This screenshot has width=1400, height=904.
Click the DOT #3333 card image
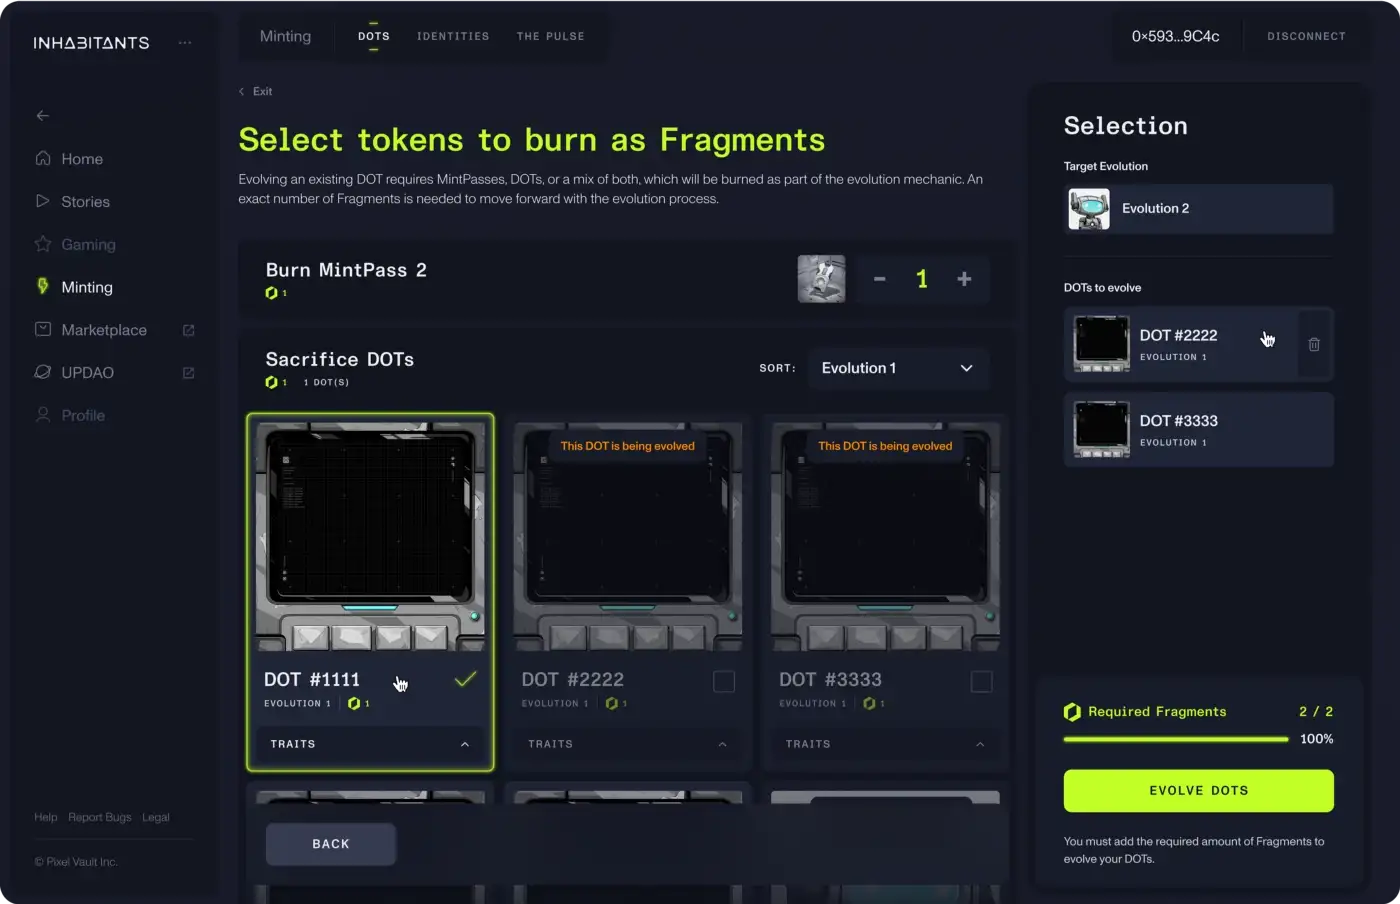[x=885, y=536]
